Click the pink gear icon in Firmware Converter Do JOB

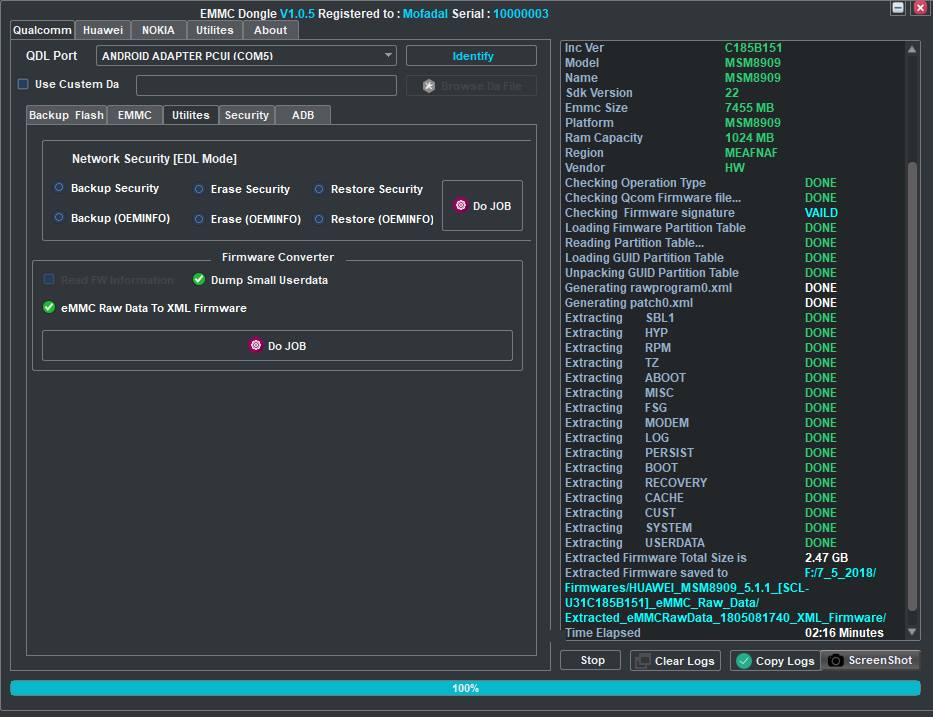click(x=256, y=345)
